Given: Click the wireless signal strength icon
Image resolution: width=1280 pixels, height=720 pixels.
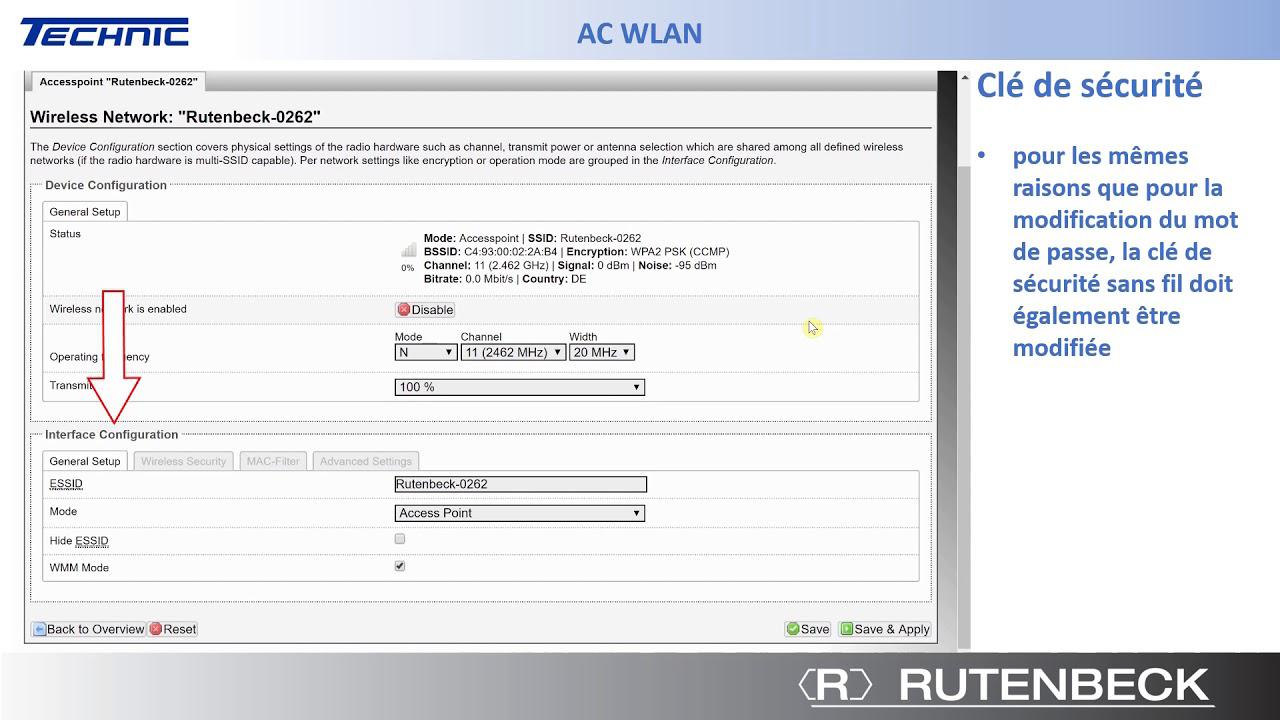Looking at the screenshot, I should [x=408, y=250].
